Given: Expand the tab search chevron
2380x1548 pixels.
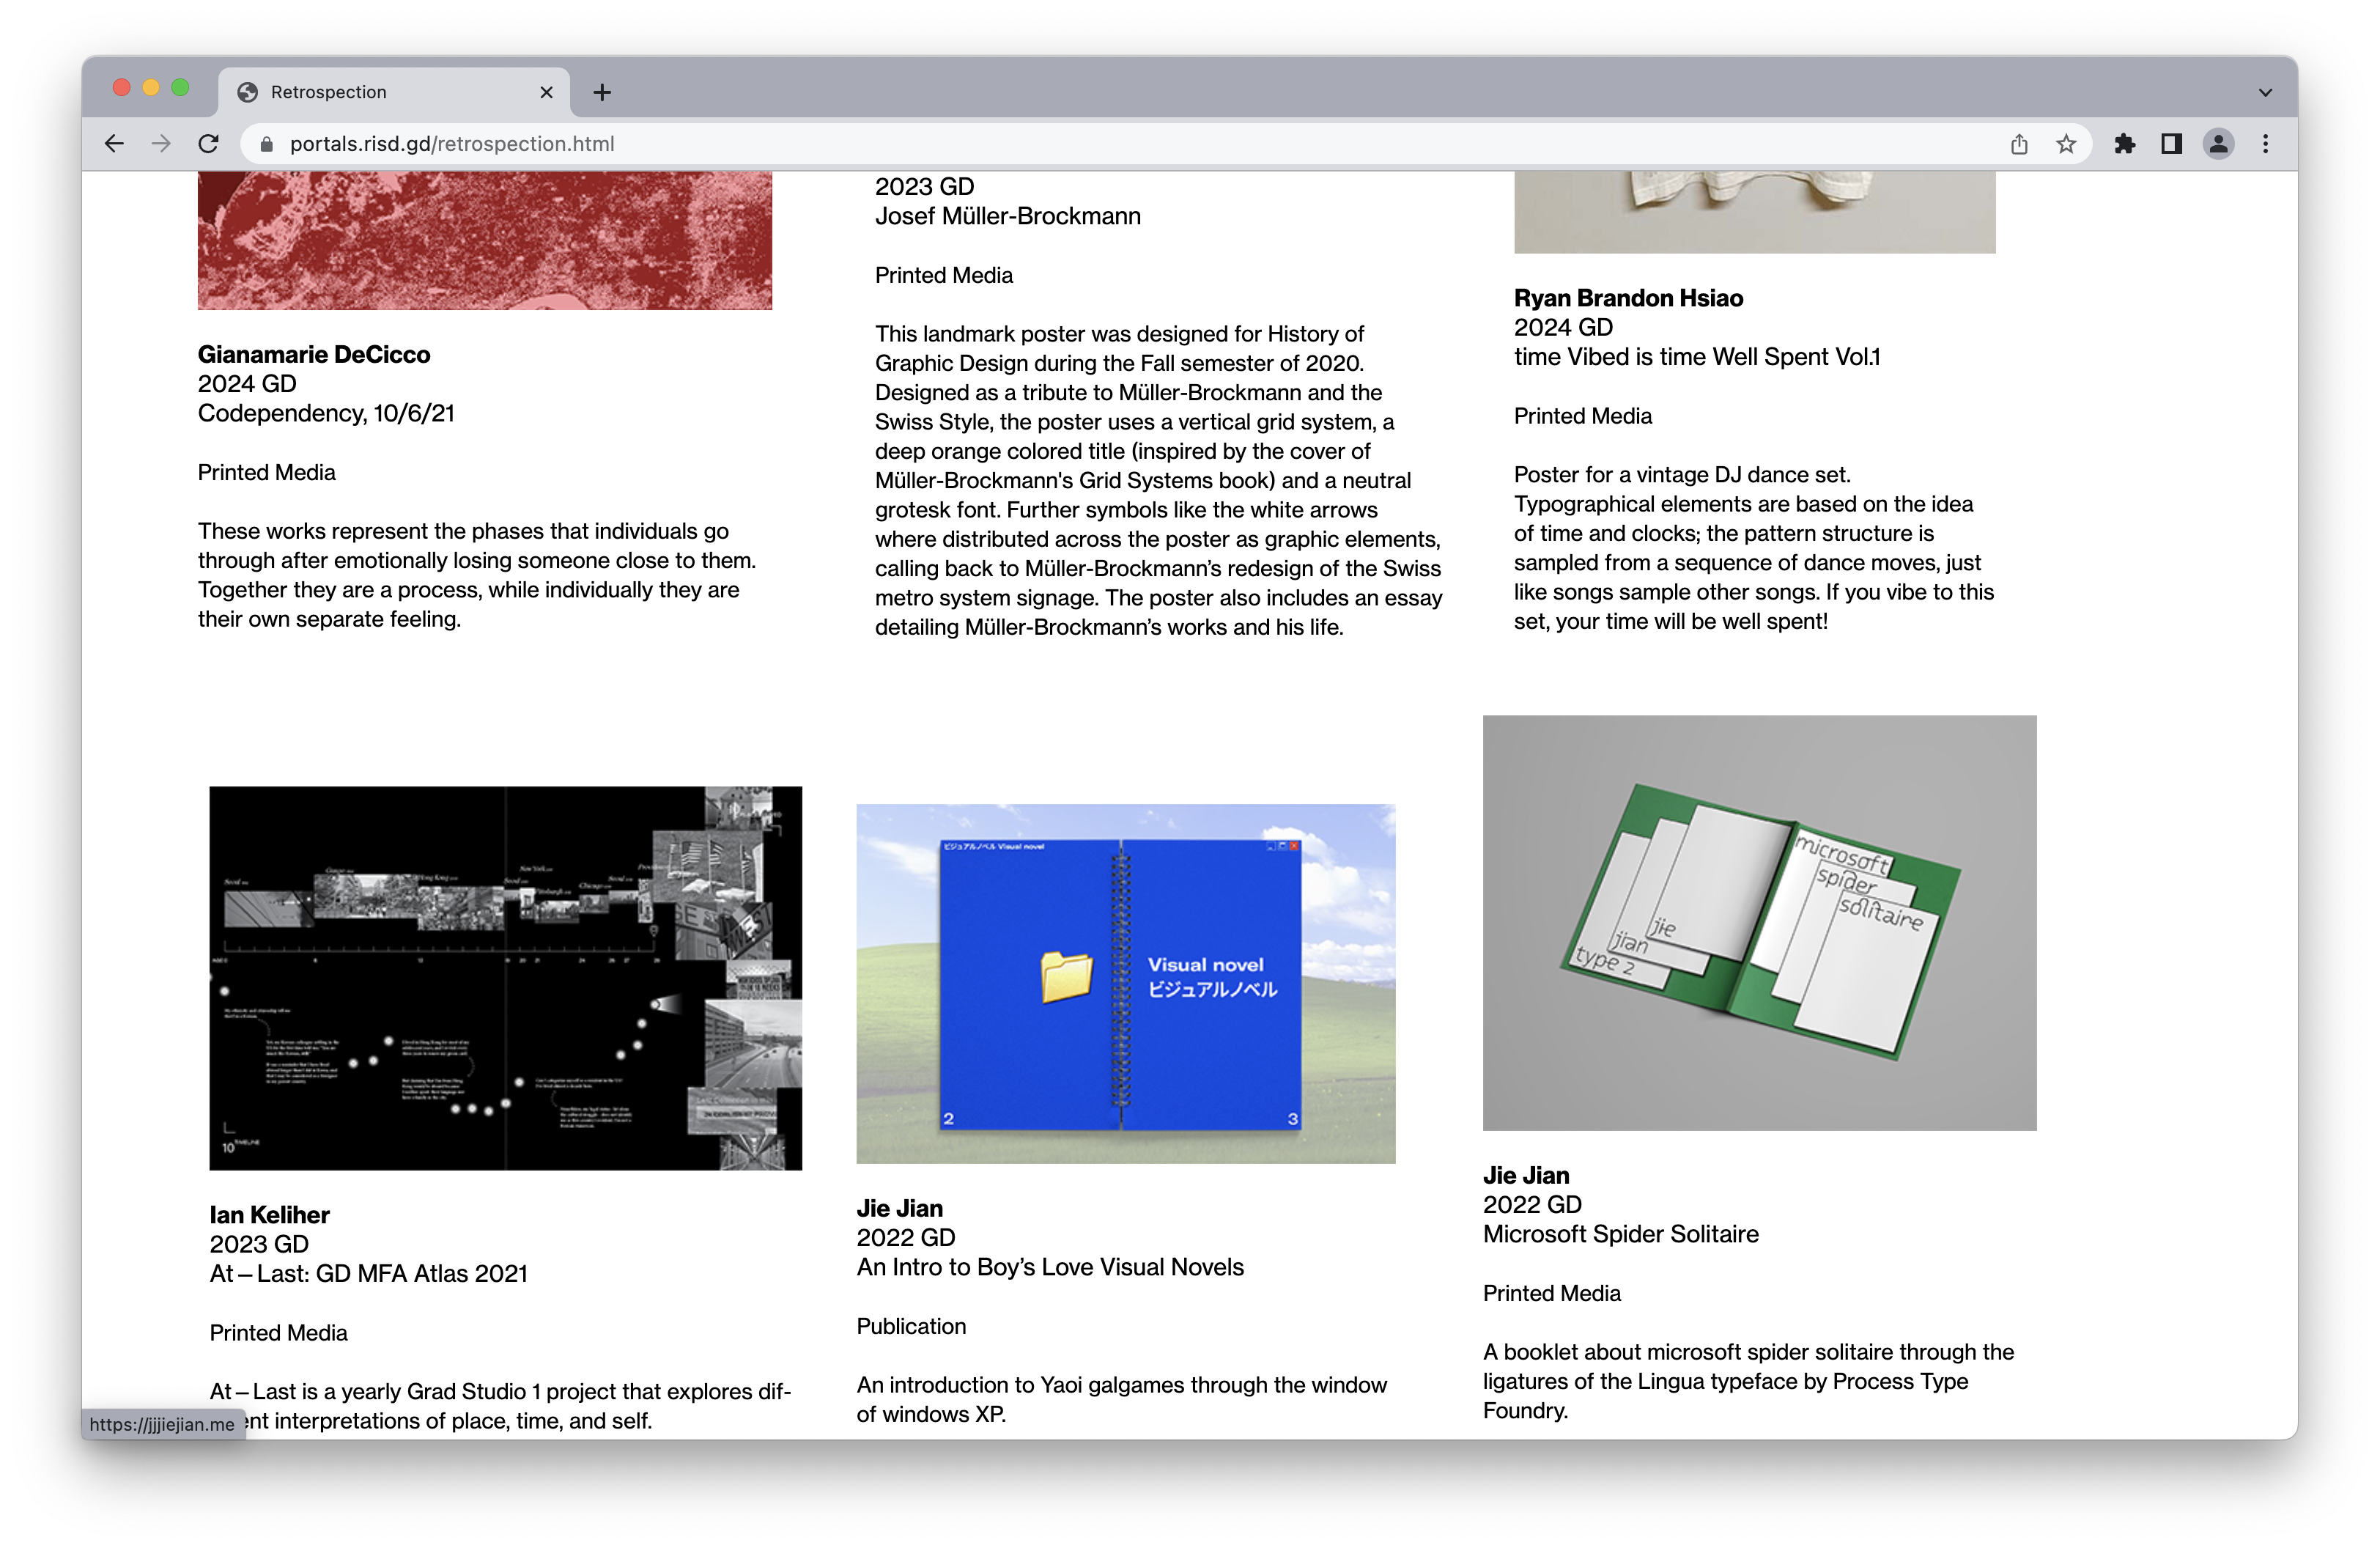Looking at the screenshot, I should pos(2265,92).
